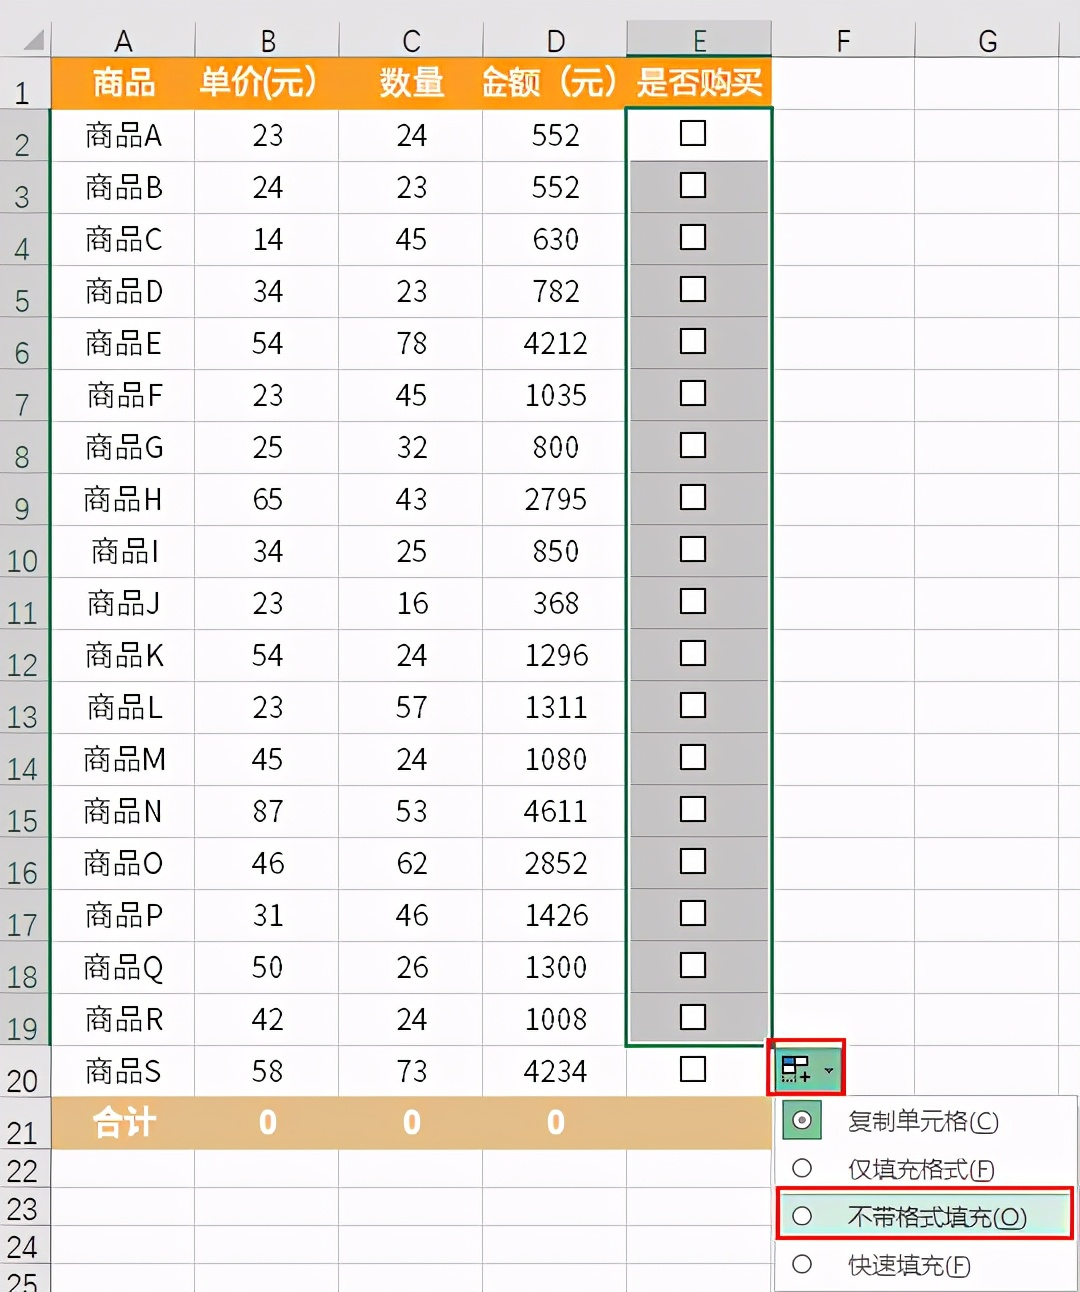Tick the purchase checkbox for 商品Q
Viewport: 1080px width, 1292px height.
click(x=693, y=965)
